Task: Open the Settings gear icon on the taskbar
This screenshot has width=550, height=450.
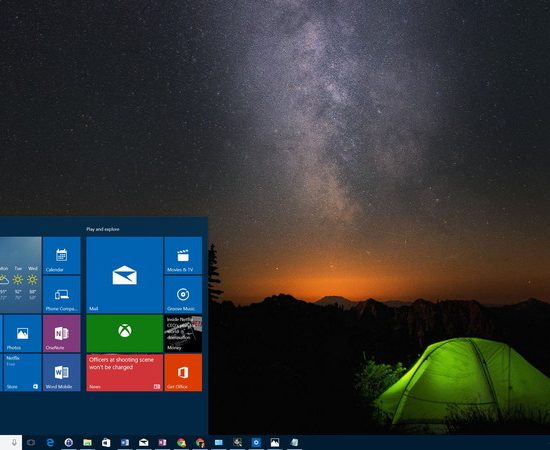Action: click(x=256, y=443)
